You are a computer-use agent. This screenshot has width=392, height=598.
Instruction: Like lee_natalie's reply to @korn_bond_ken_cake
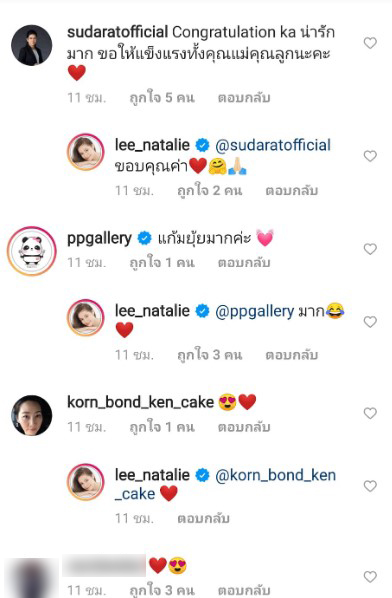coord(370,486)
